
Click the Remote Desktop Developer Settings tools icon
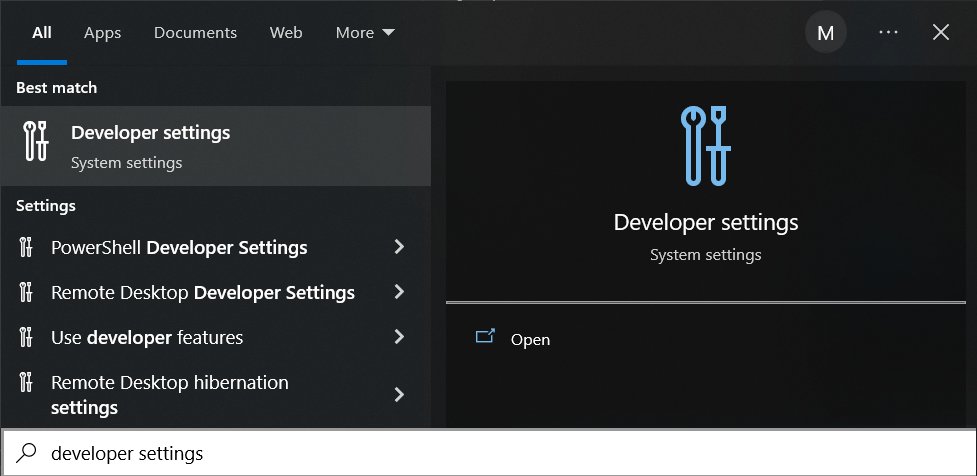[26, 292]
